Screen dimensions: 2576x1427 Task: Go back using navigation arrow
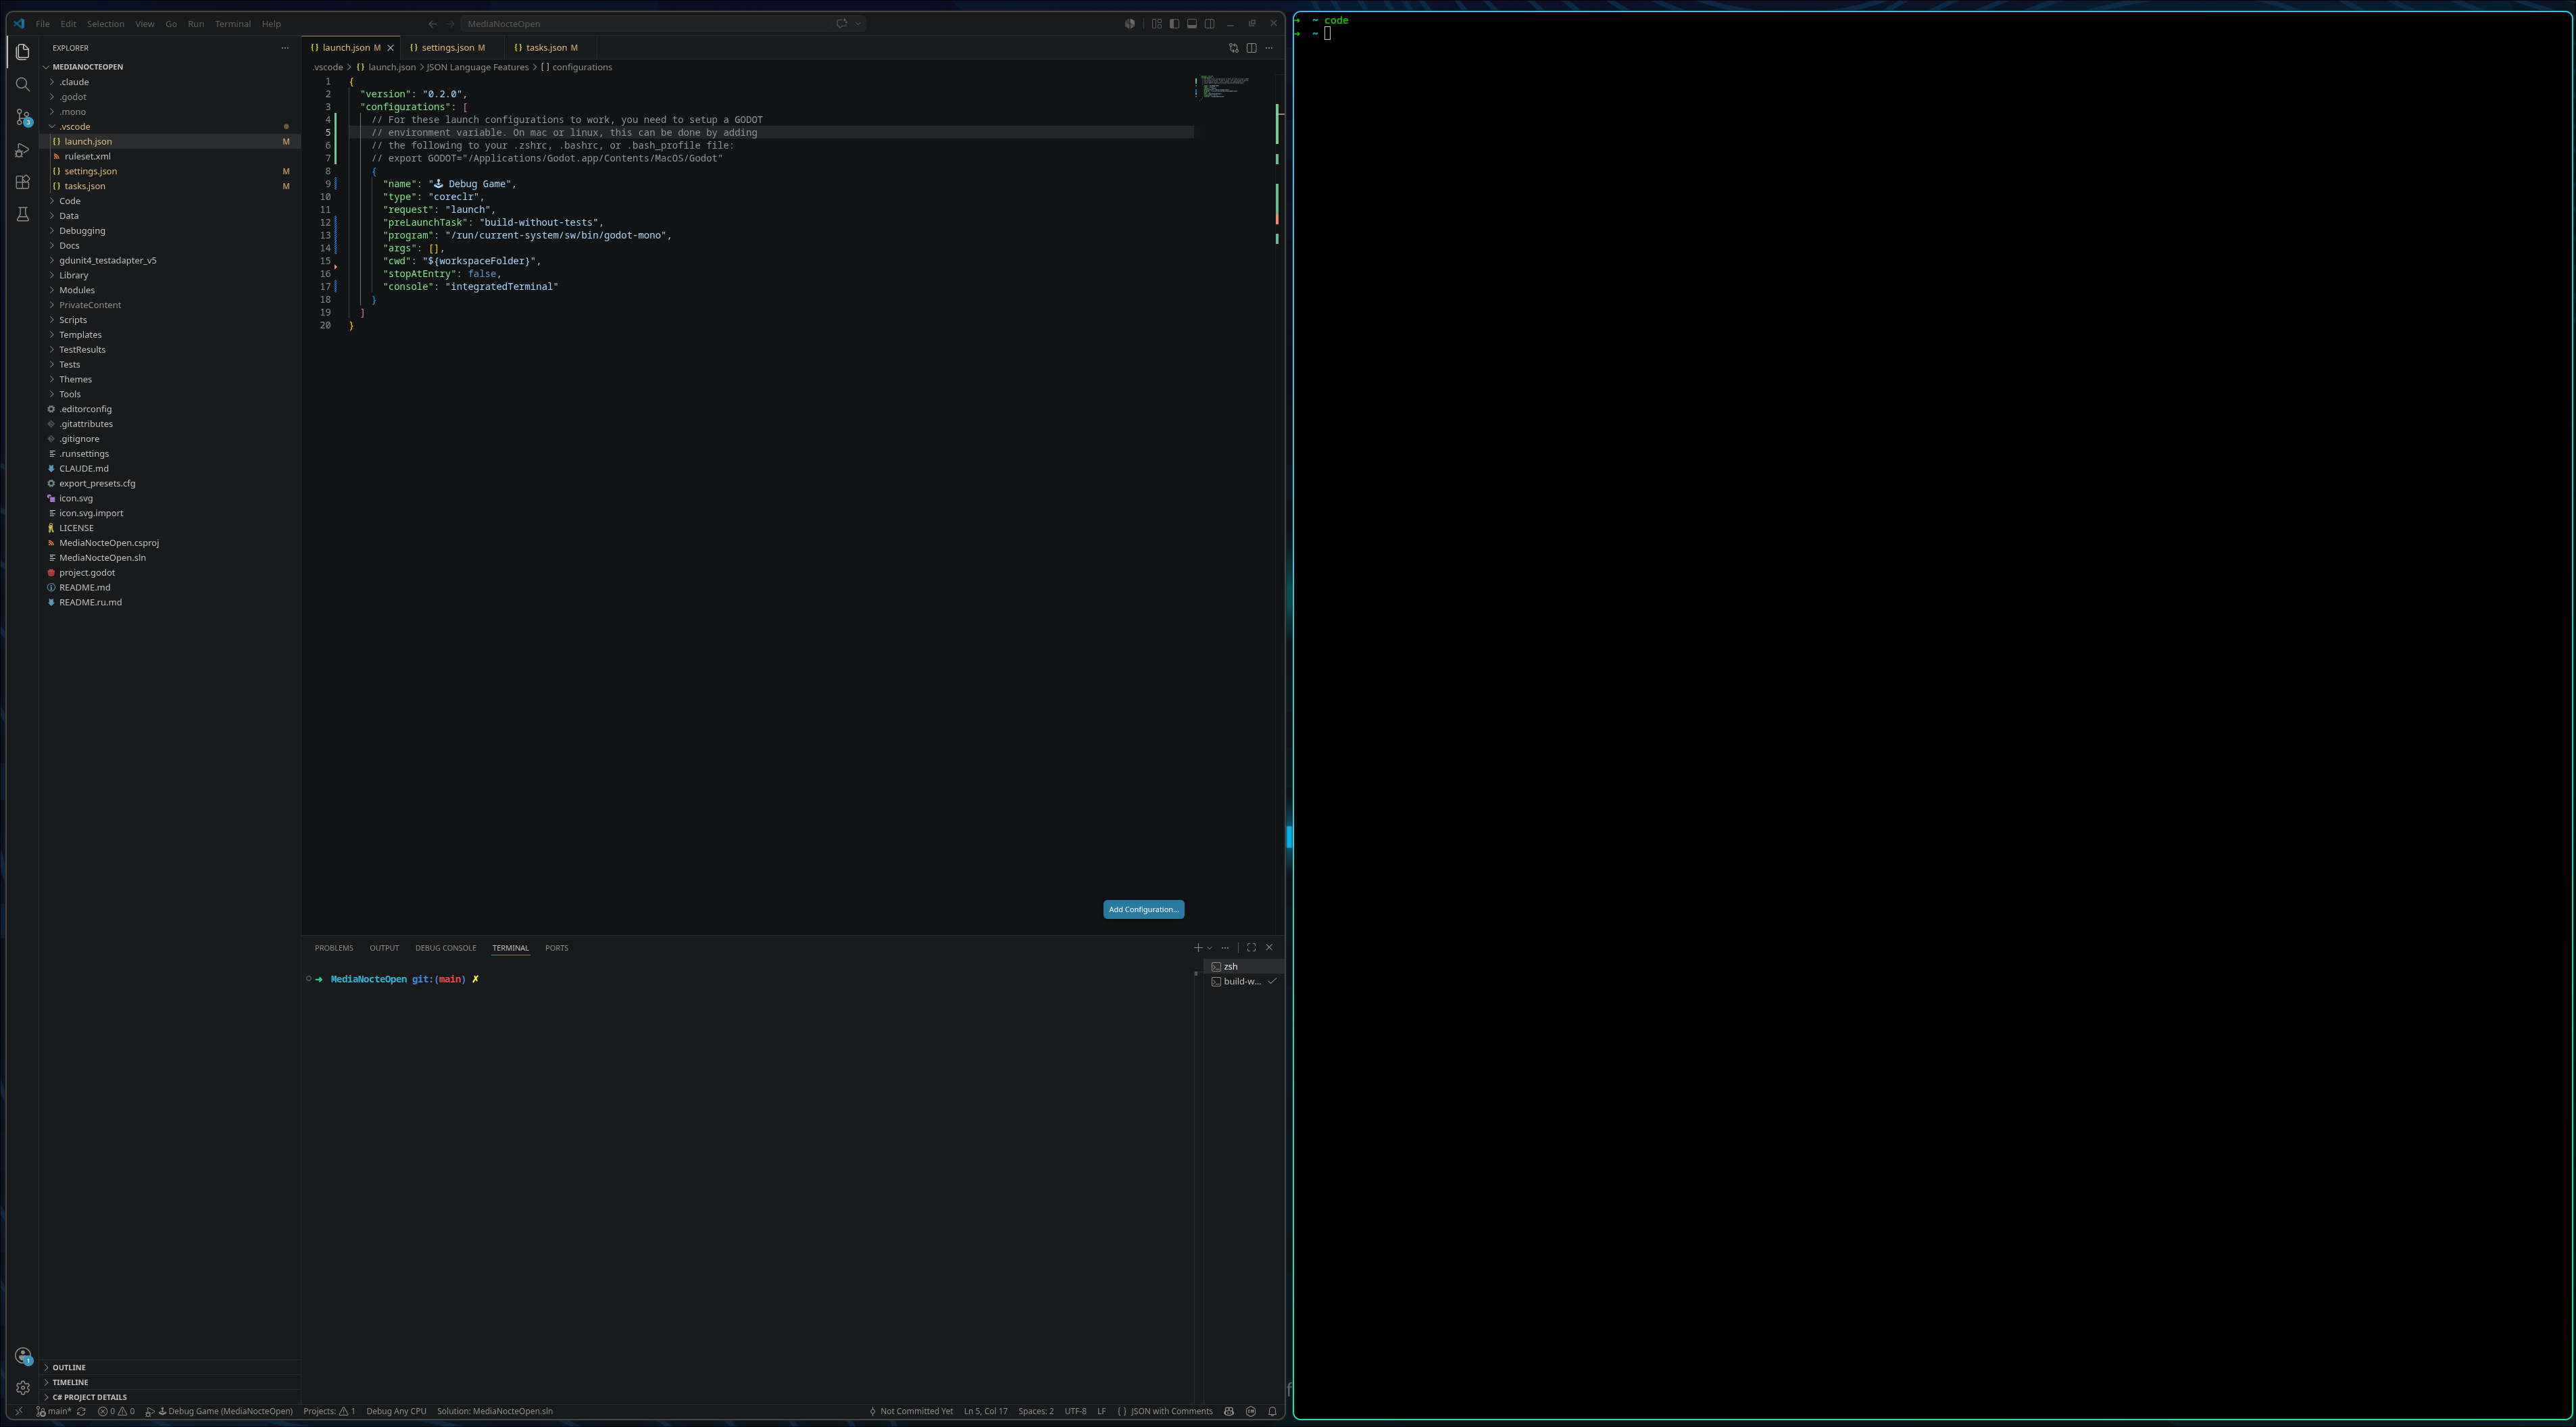[x=432, y=24]
